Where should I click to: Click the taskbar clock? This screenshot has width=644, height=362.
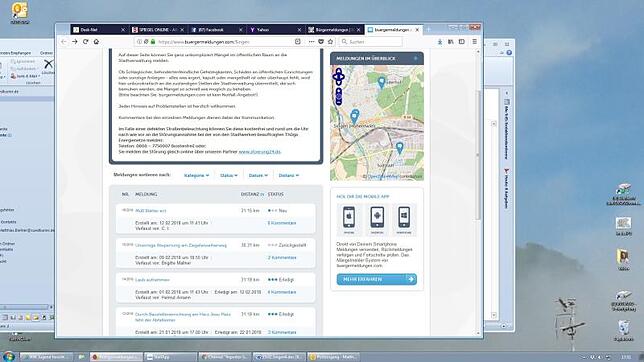(627, 357)
